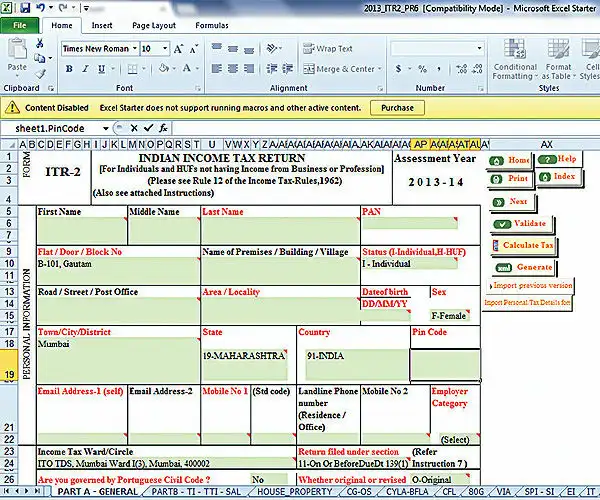The height and width of the screenshot is (500, 600).
Task: Click the PAN input field
Action: point(409,223)
